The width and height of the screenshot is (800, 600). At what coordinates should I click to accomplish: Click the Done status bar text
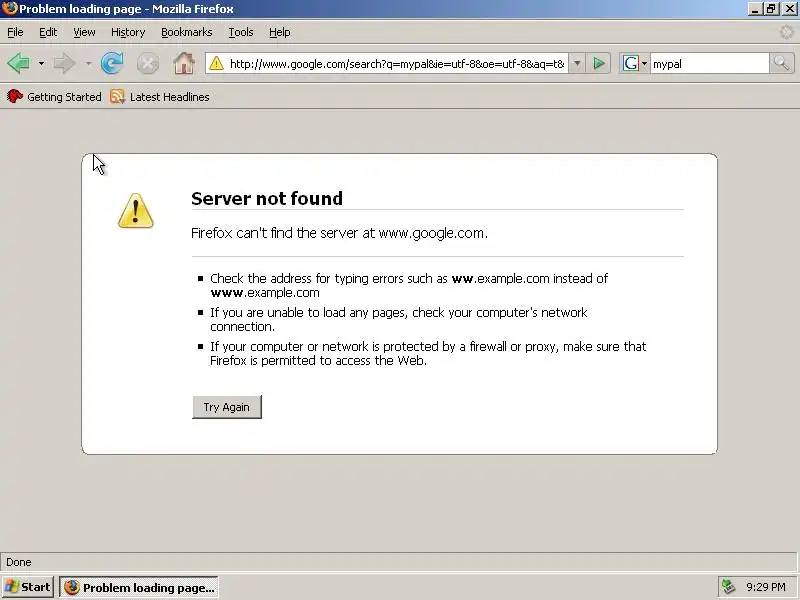[x=19, y=562]
